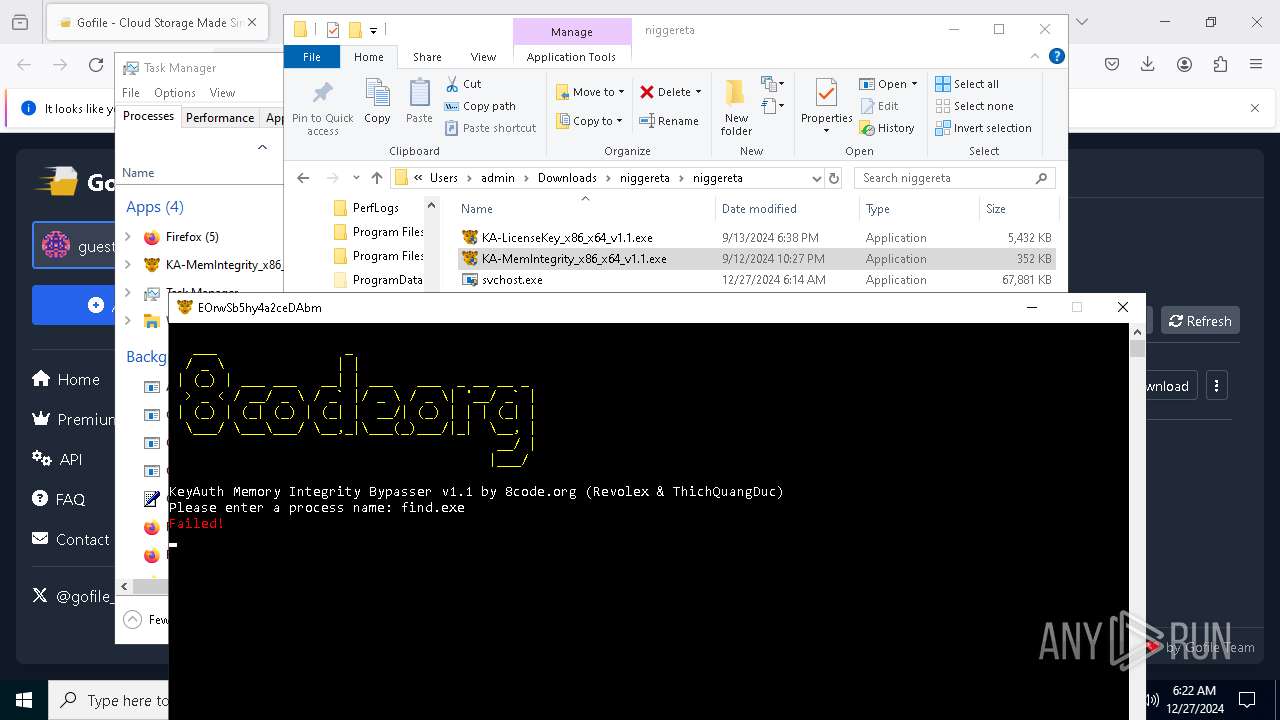The width and height of the screenshot is (1280, 720).
Task: Click the Paste icon in Explorer ribbon
Action: (419, 102)
